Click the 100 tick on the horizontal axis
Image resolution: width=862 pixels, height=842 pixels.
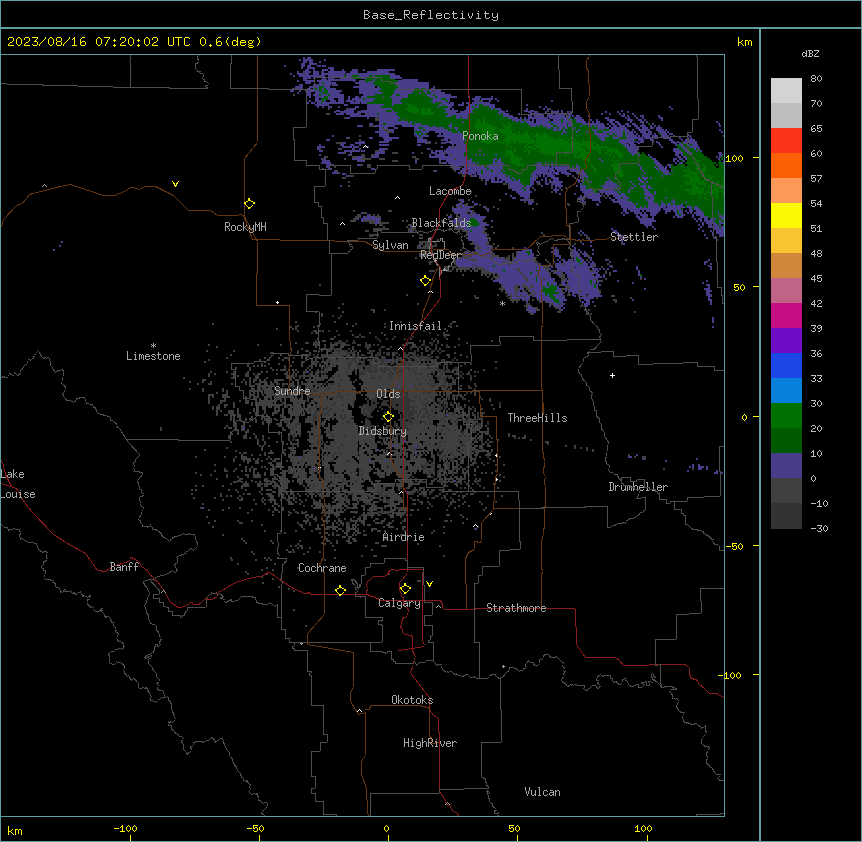click(x=643, y=828)
